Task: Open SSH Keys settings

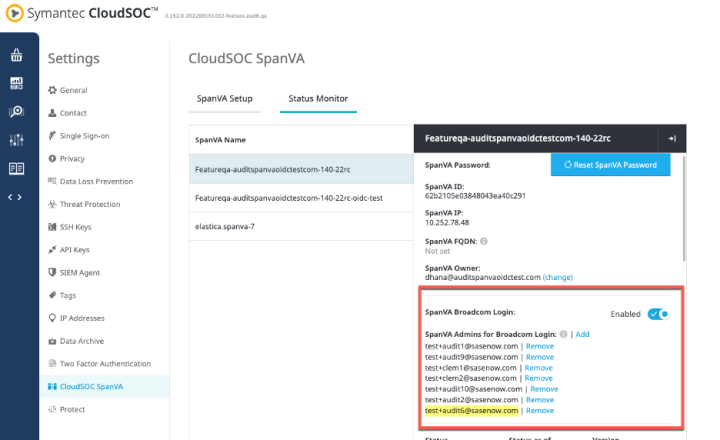Action: tap(75, 227)
